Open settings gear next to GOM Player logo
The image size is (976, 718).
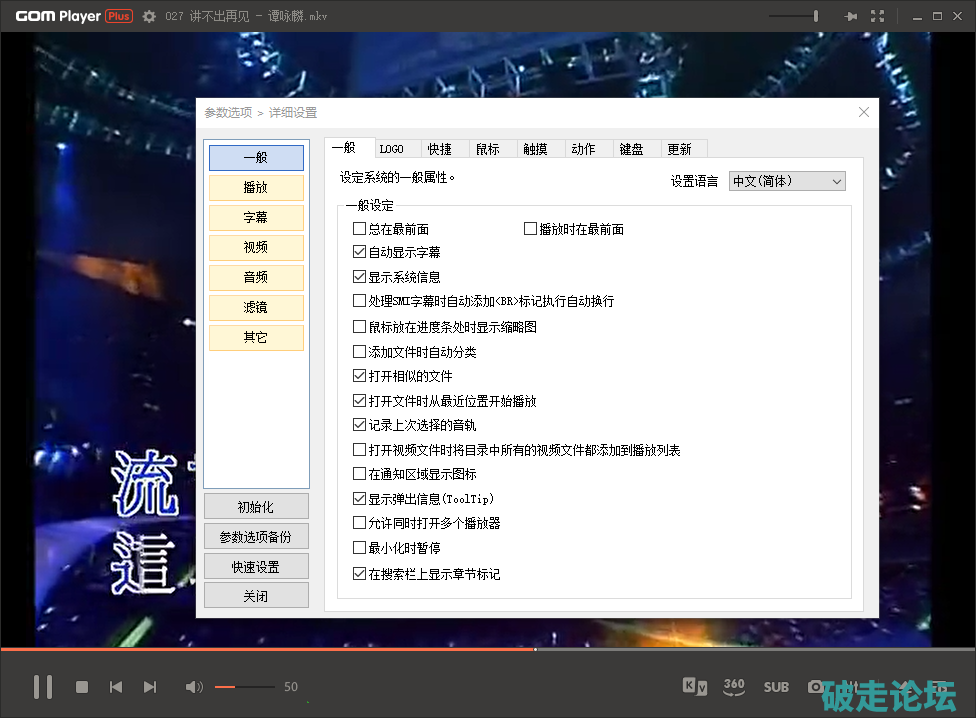pyautogui.click(x=149, y=16)
